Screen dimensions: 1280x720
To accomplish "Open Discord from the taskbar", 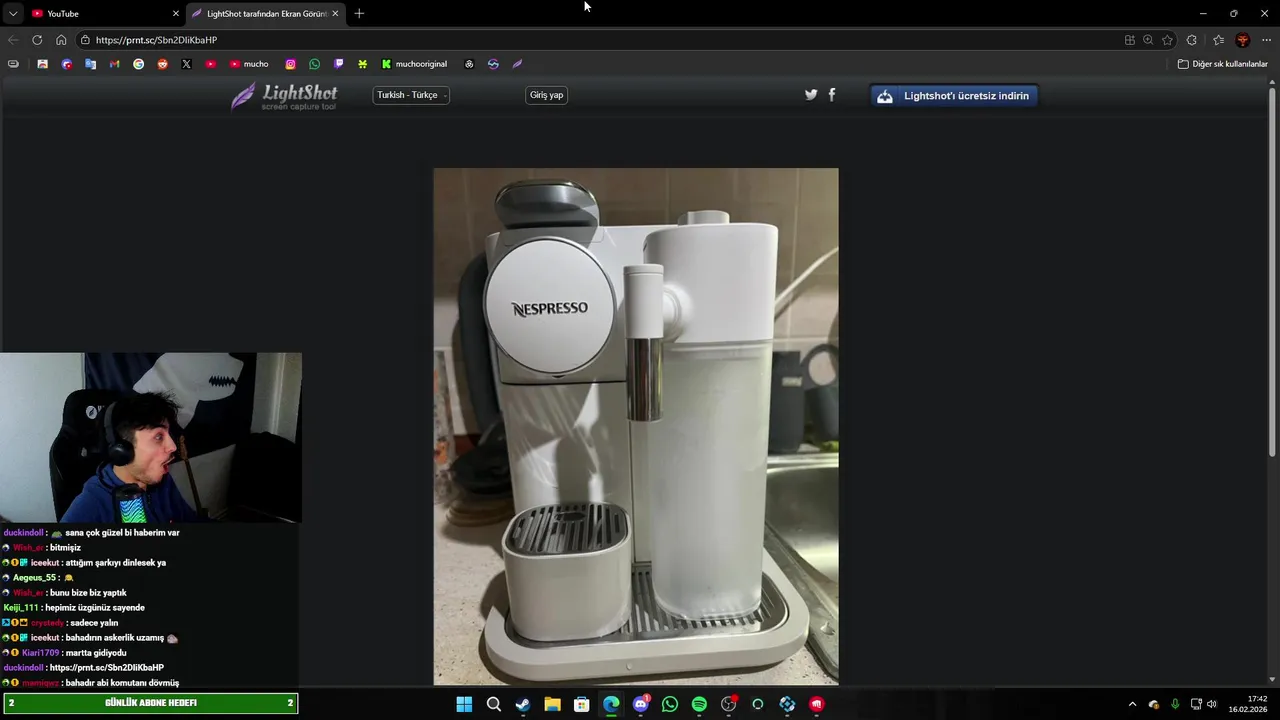I will click(x=641, y=704).
